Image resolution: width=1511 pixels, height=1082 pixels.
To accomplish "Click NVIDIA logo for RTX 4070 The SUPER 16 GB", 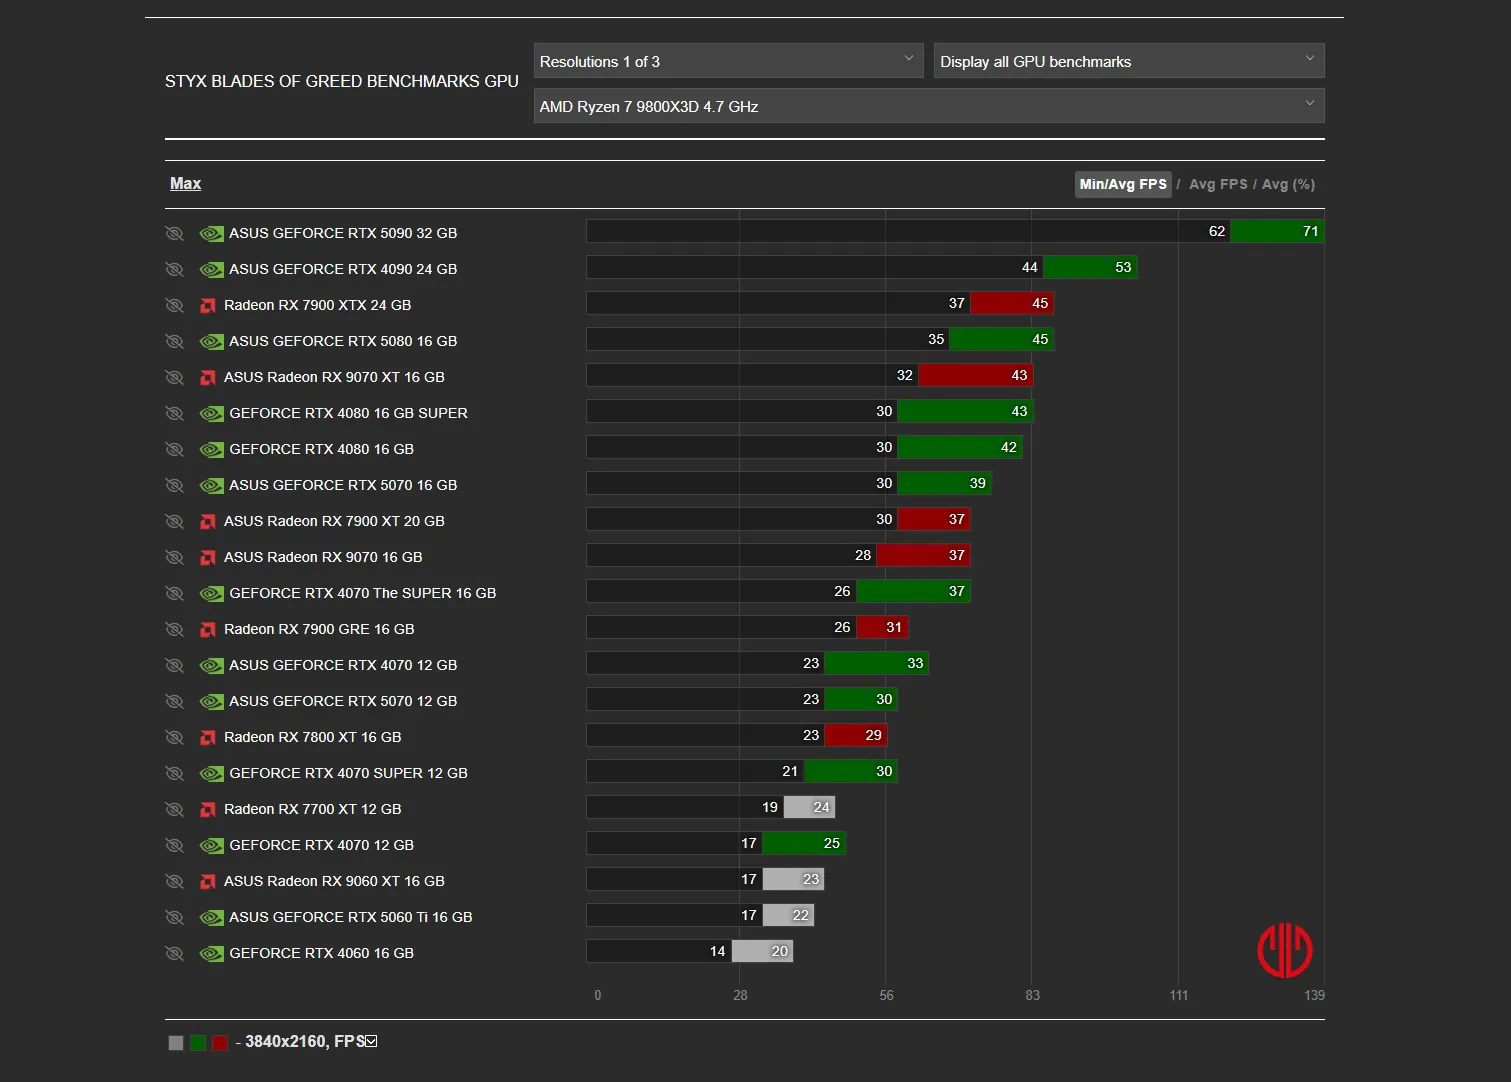I will point(211,594).
